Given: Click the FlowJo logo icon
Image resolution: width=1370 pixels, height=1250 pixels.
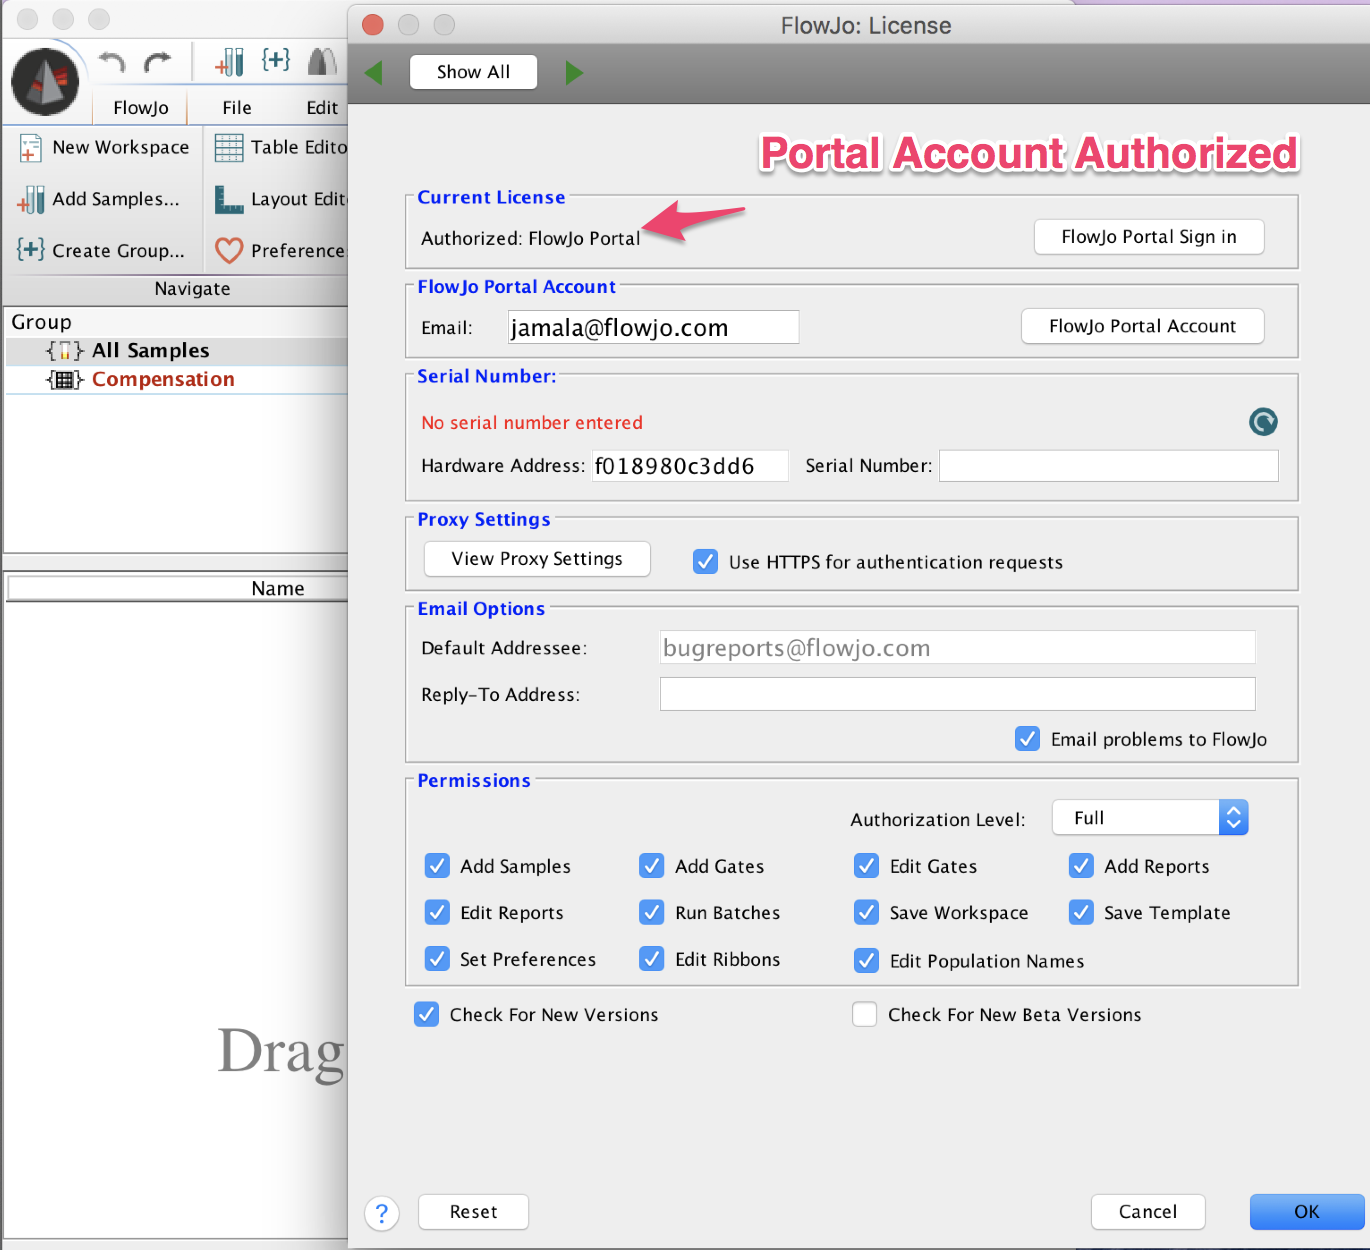Looking at the screenshot, I should [45, 81].
